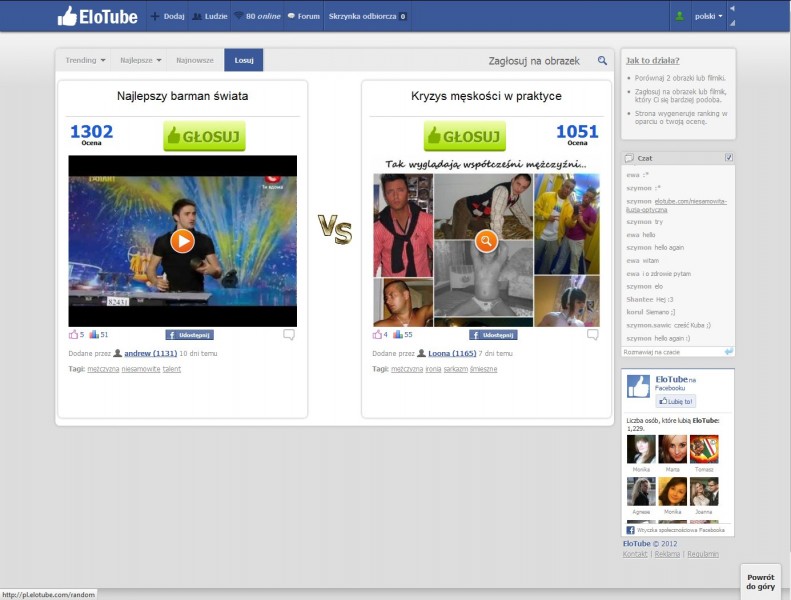The image size is (791, 600).
Task: Click the search magnifier icon
Action: [x=602, y=61]
